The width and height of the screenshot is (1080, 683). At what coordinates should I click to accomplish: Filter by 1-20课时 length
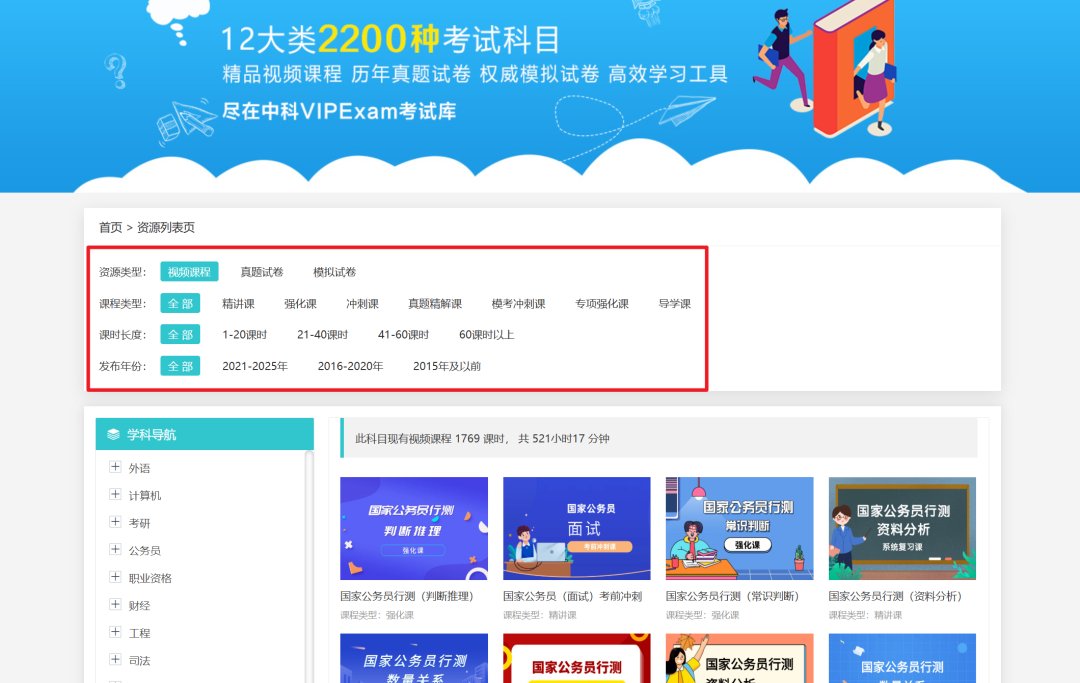[x=245, y=335]
